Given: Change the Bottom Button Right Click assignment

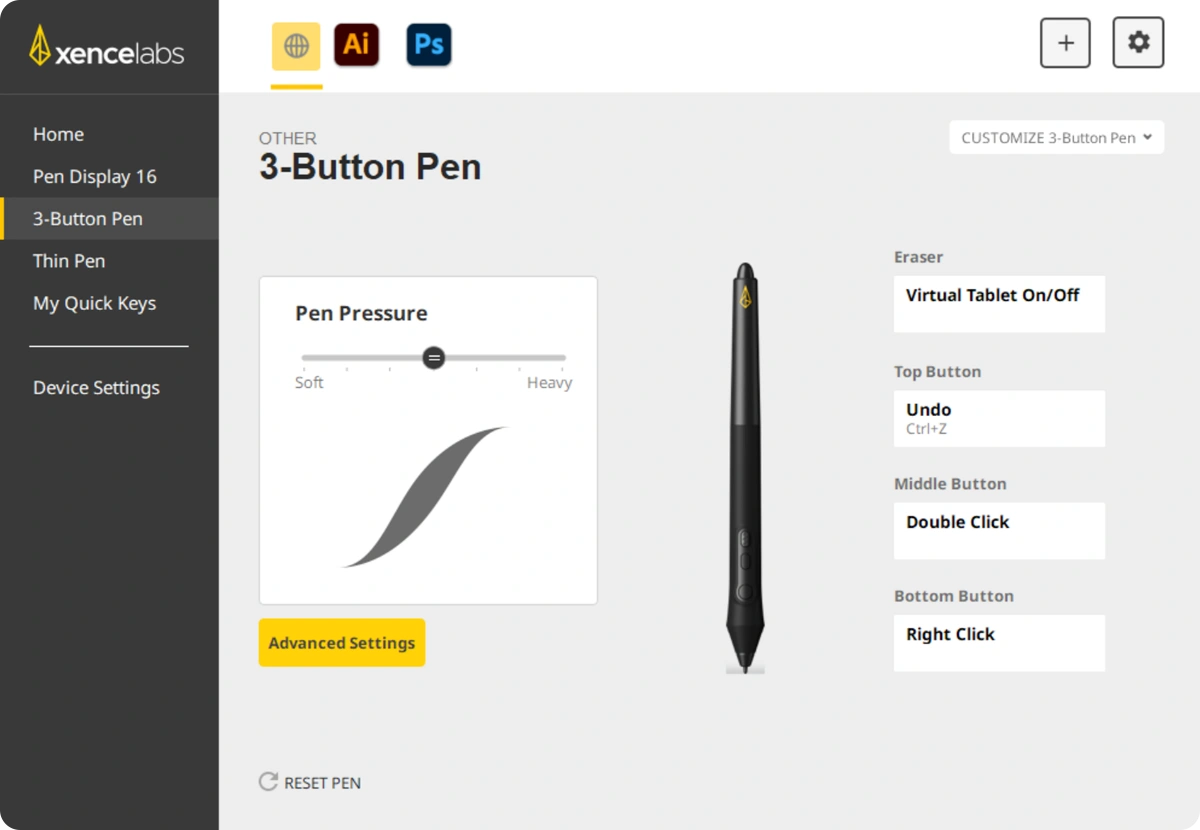Looking at the screenshot, I should tap(999, 643).
